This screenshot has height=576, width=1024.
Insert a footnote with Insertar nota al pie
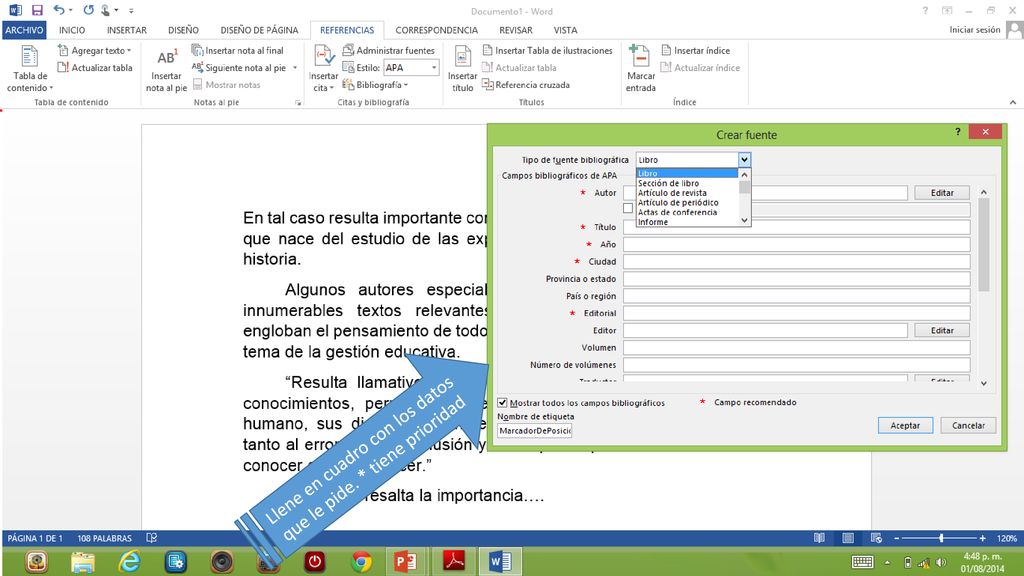166,69
